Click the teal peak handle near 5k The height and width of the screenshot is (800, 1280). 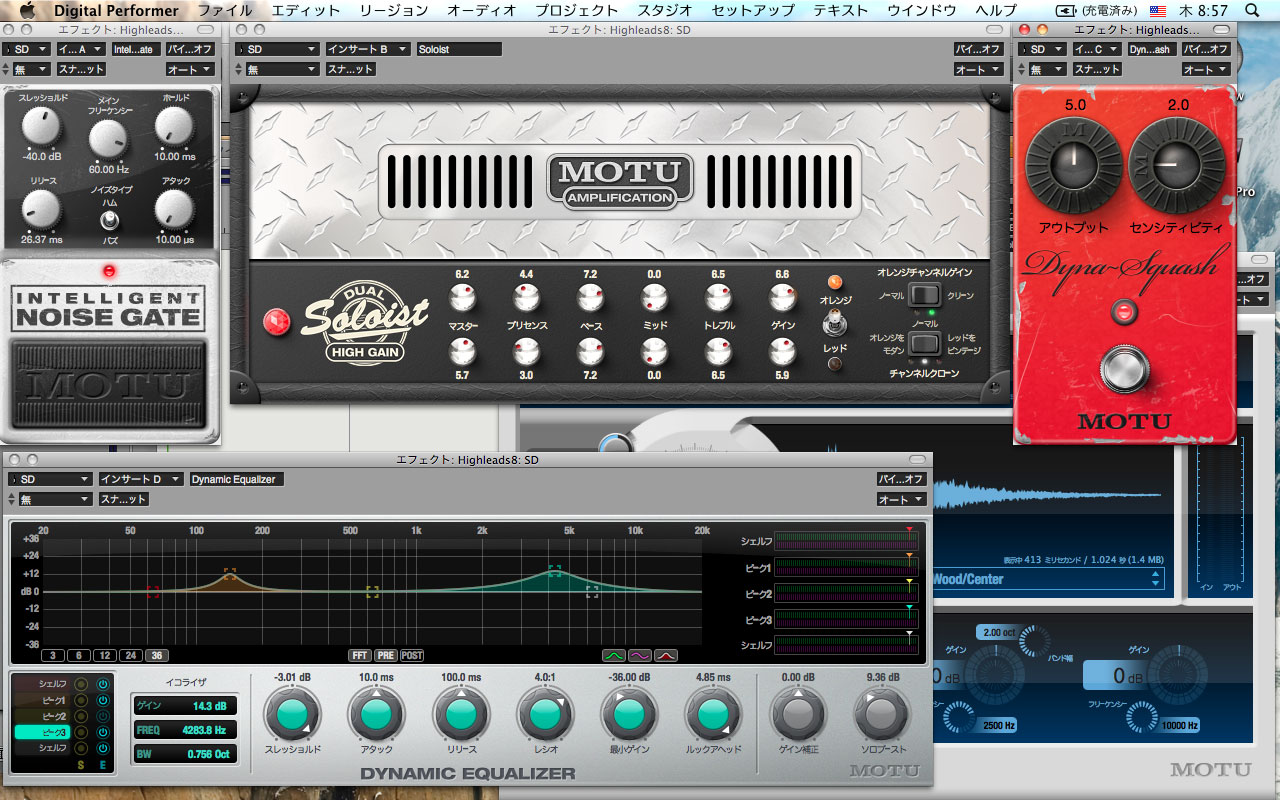(x=555, y=571)
